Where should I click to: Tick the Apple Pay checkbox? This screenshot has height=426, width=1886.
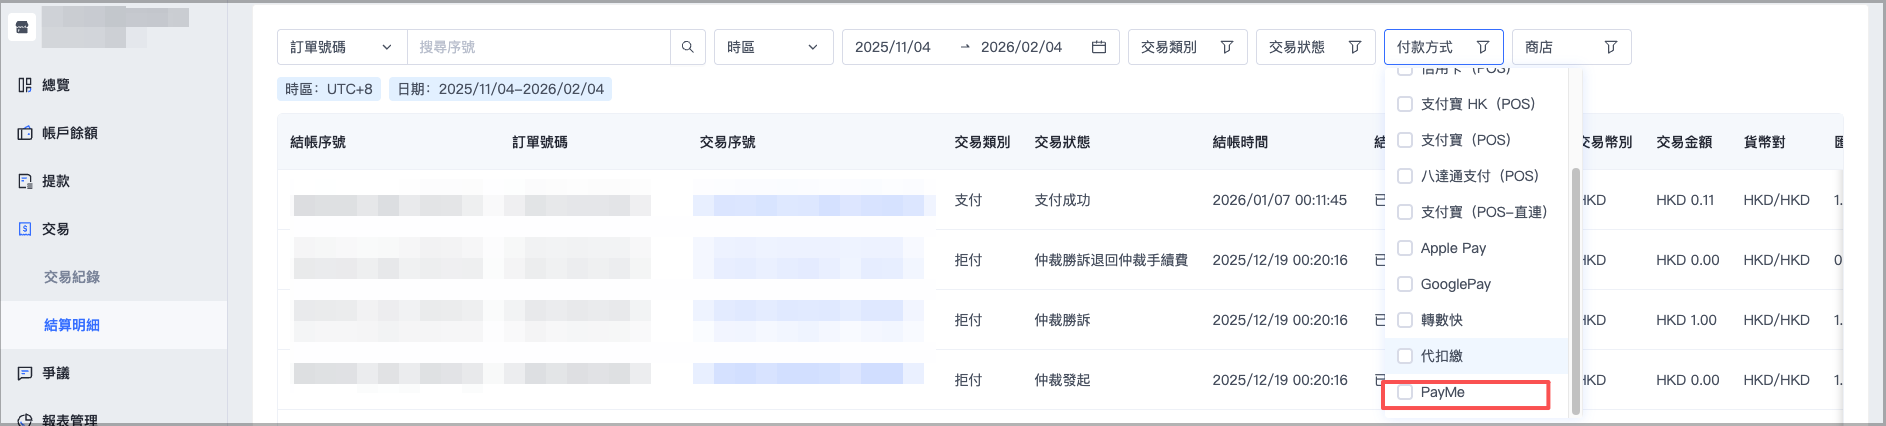click(1404, 248)
